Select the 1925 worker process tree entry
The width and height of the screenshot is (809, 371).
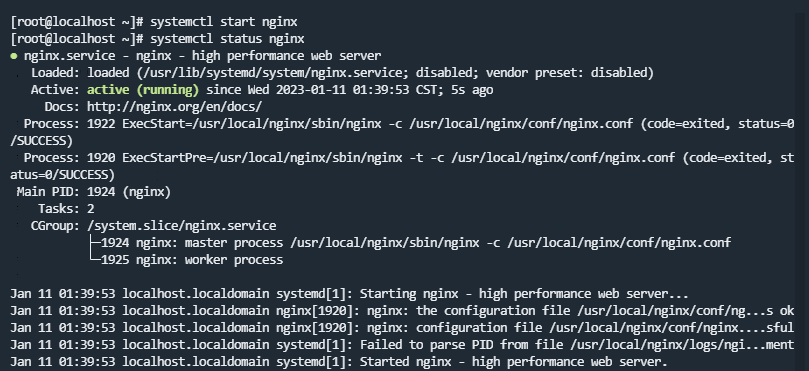pos(186,260)
